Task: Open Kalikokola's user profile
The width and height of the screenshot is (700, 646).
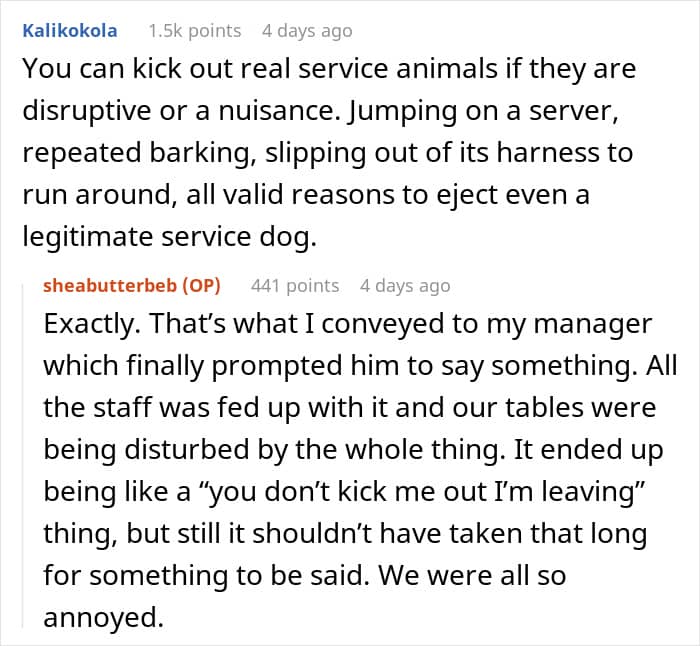Action: click(x=70, y=31)
